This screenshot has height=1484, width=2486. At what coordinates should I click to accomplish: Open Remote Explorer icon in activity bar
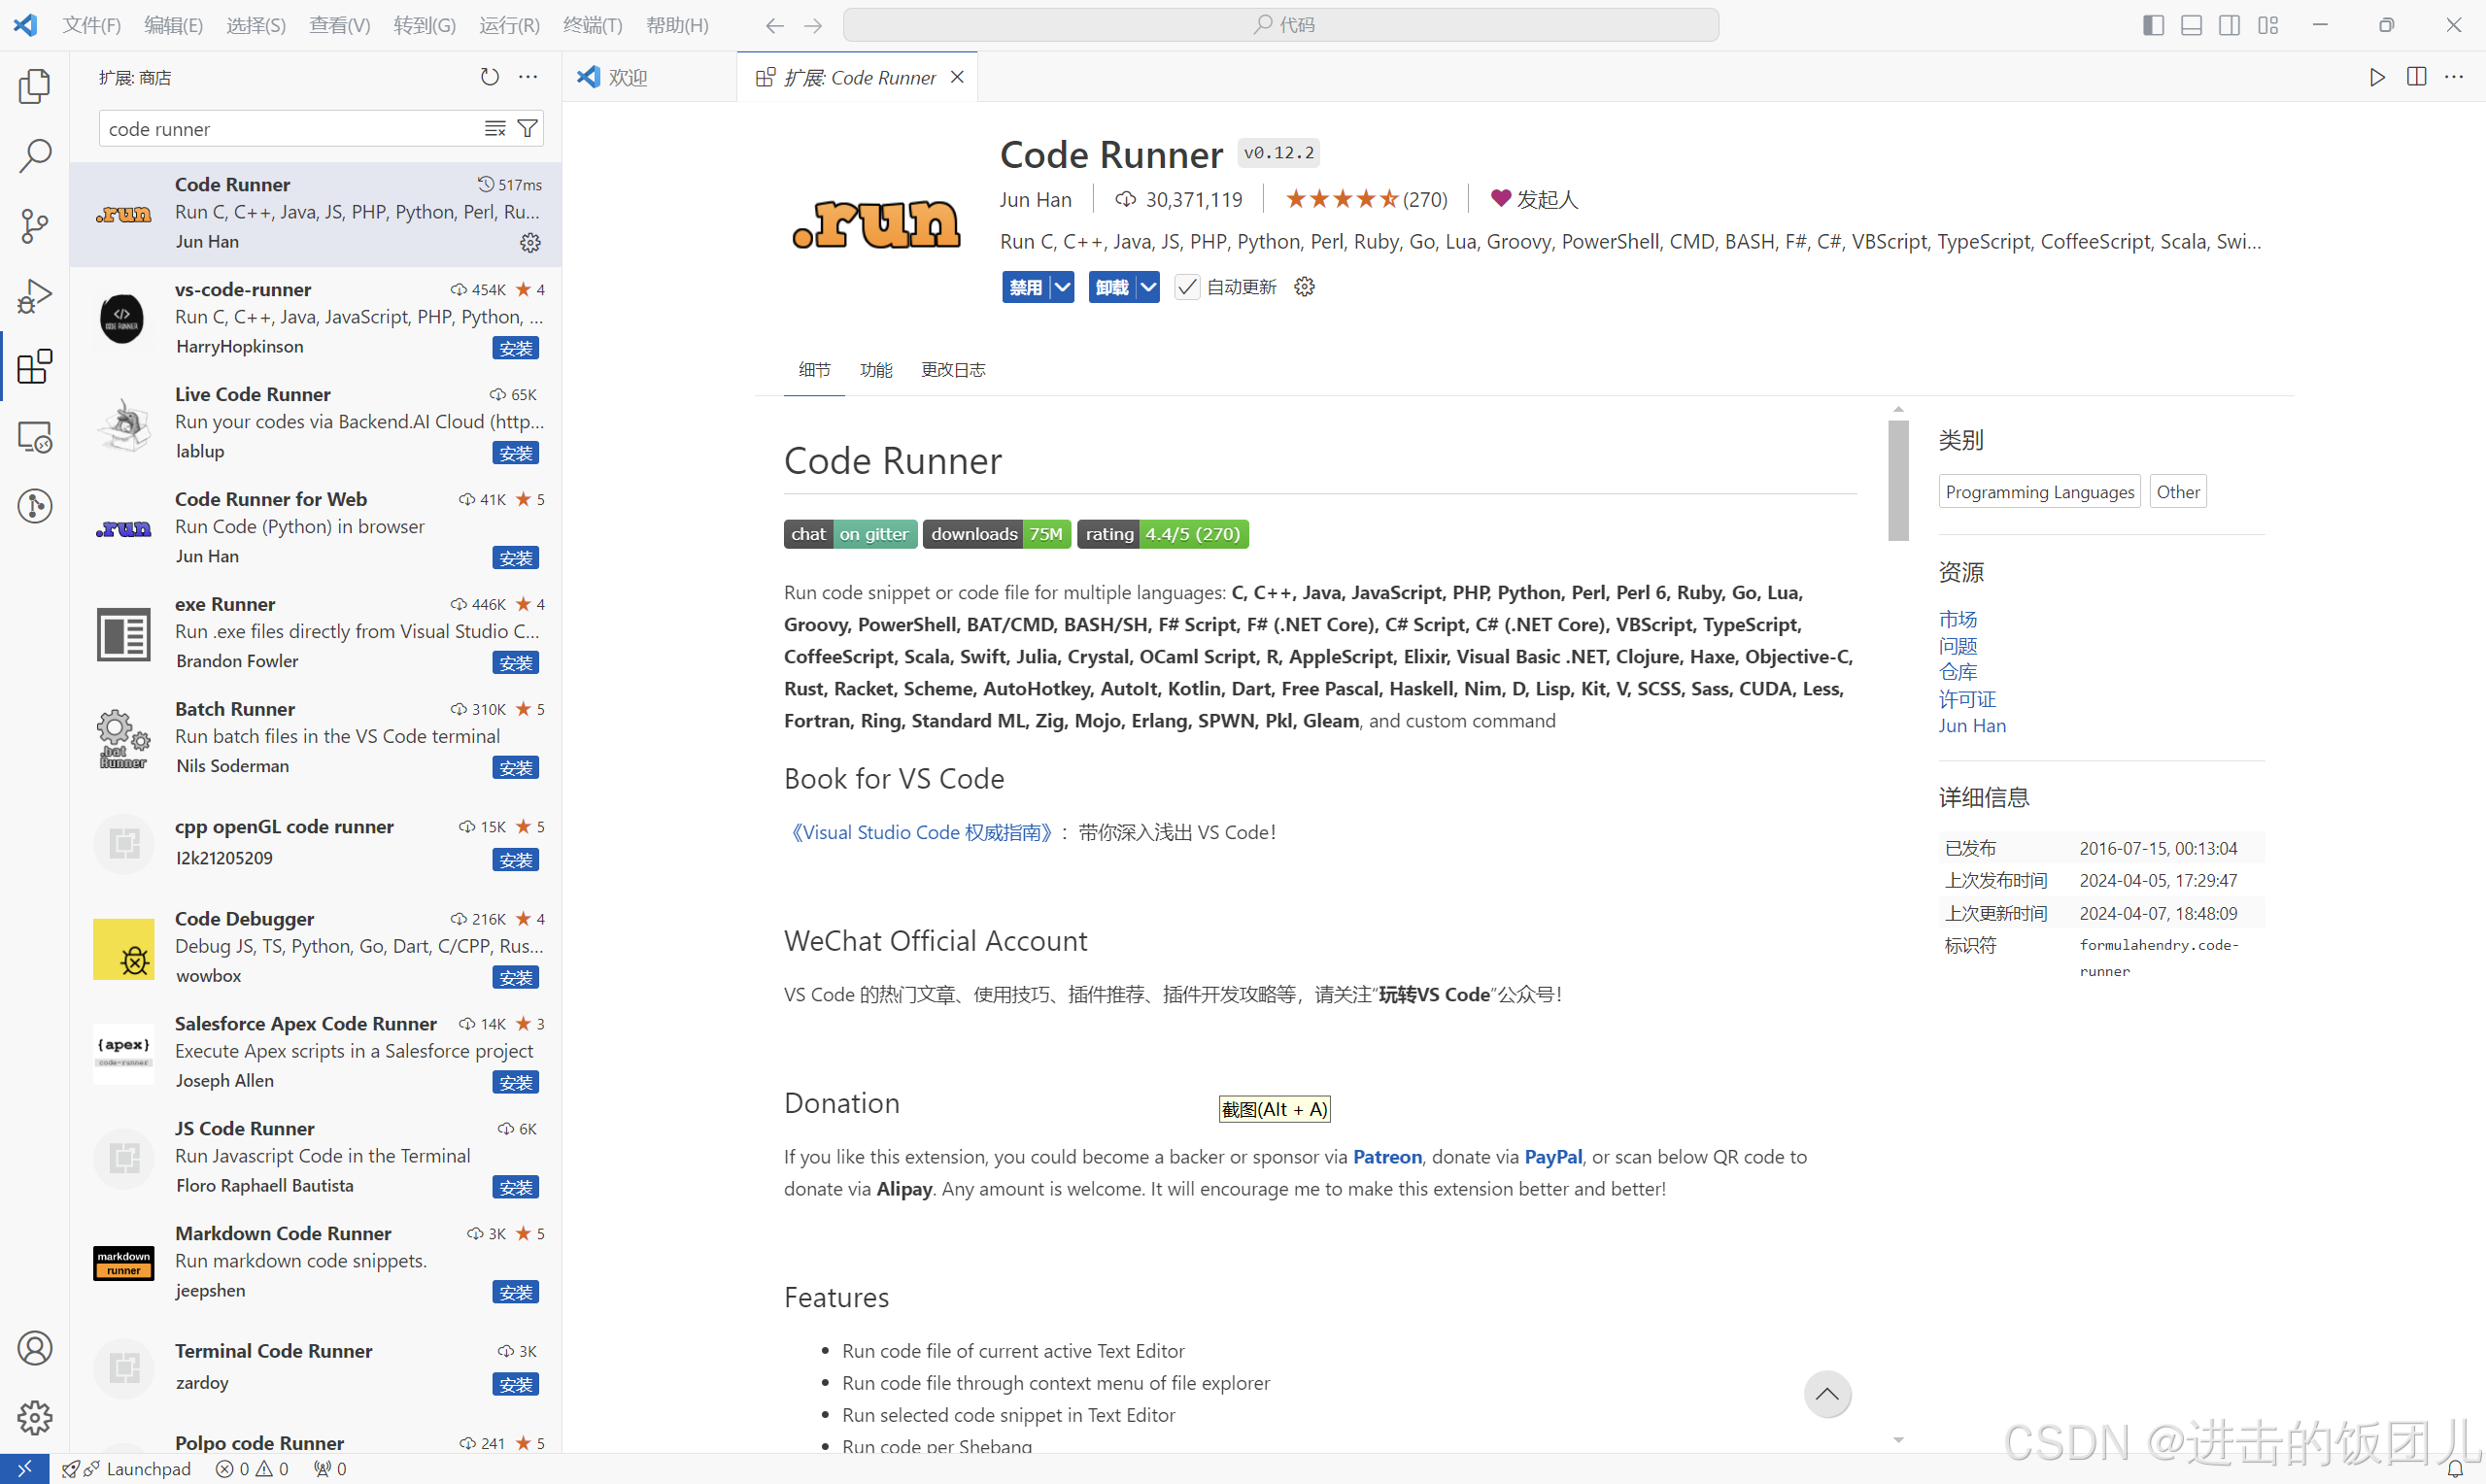35,437
